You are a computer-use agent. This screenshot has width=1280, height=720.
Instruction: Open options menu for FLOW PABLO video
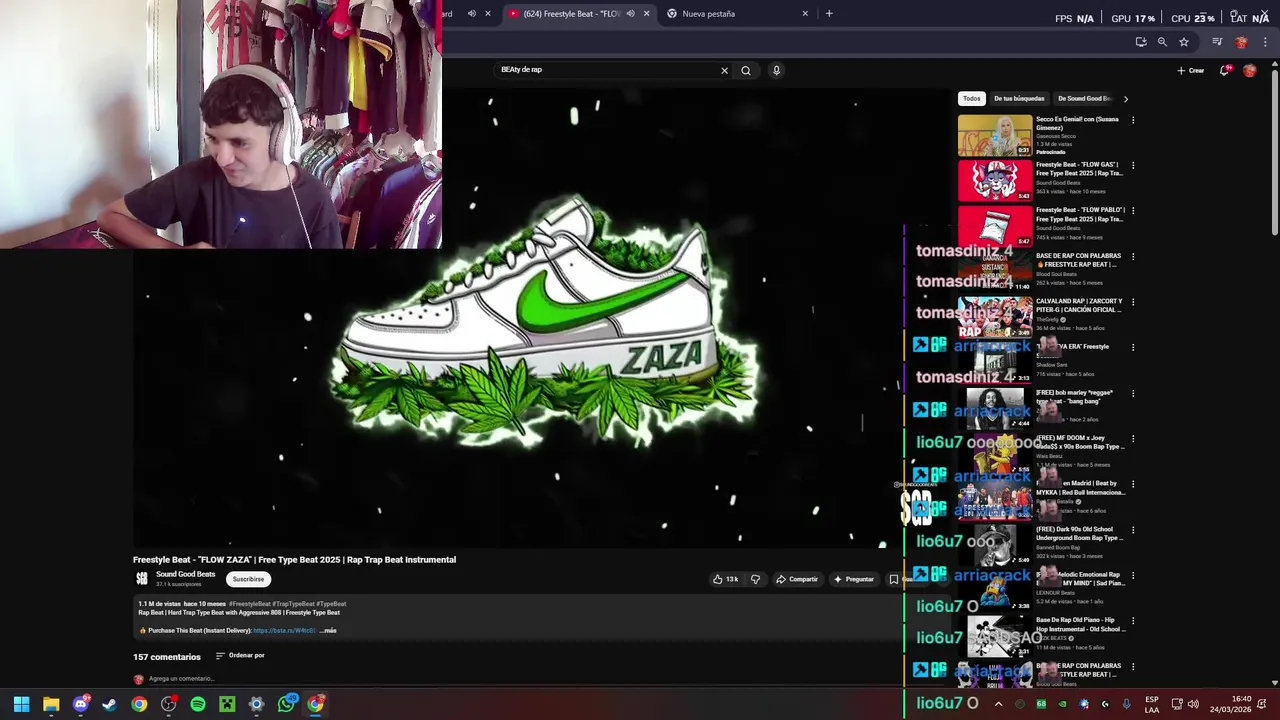[x=1133, y=211]
